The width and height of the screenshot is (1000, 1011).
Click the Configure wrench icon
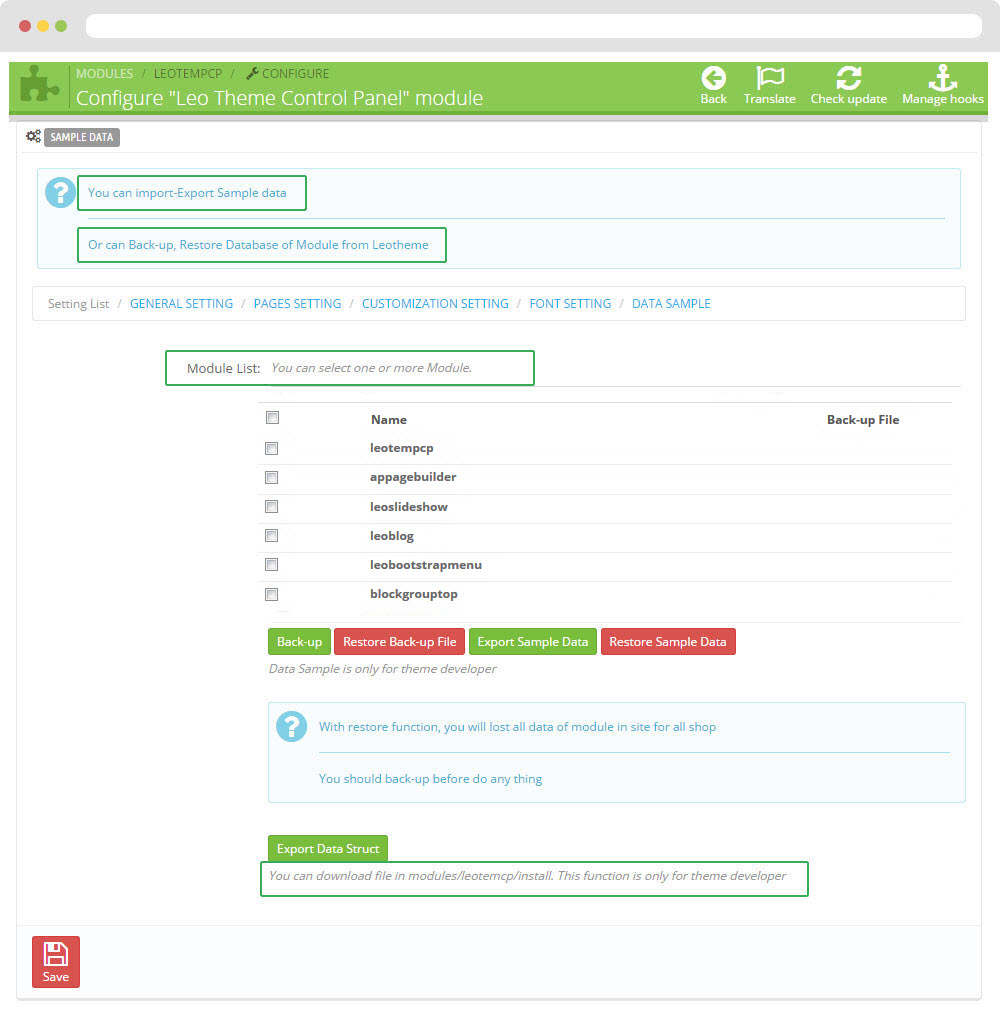[252, 74]
